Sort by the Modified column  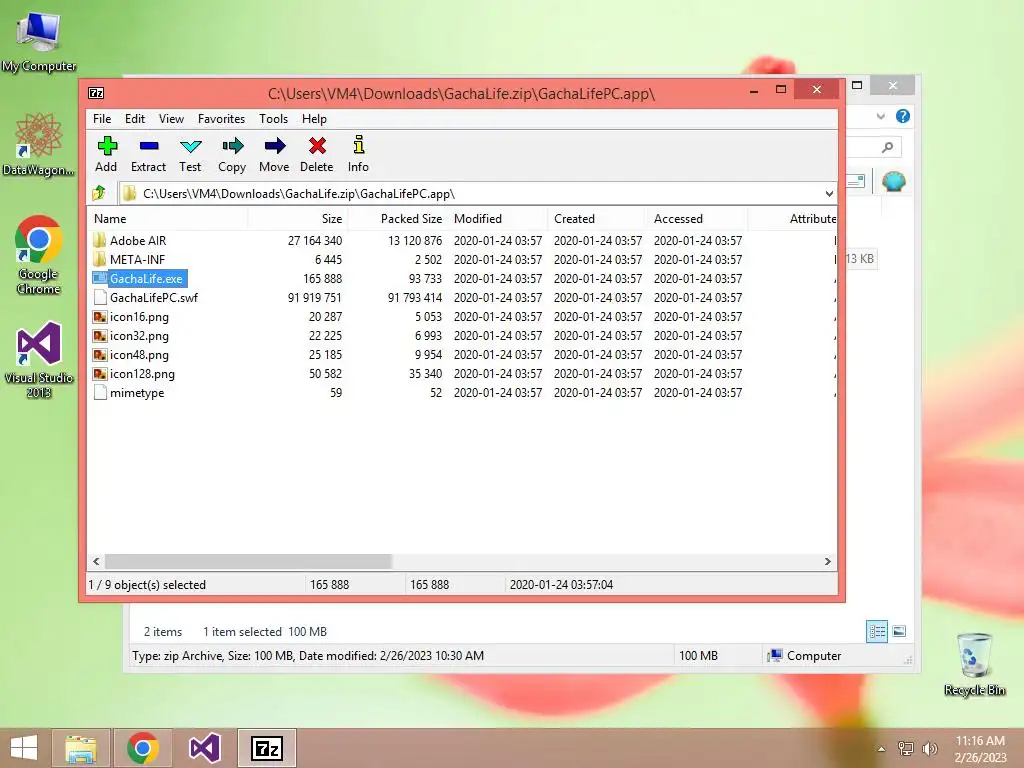[498, 219]
